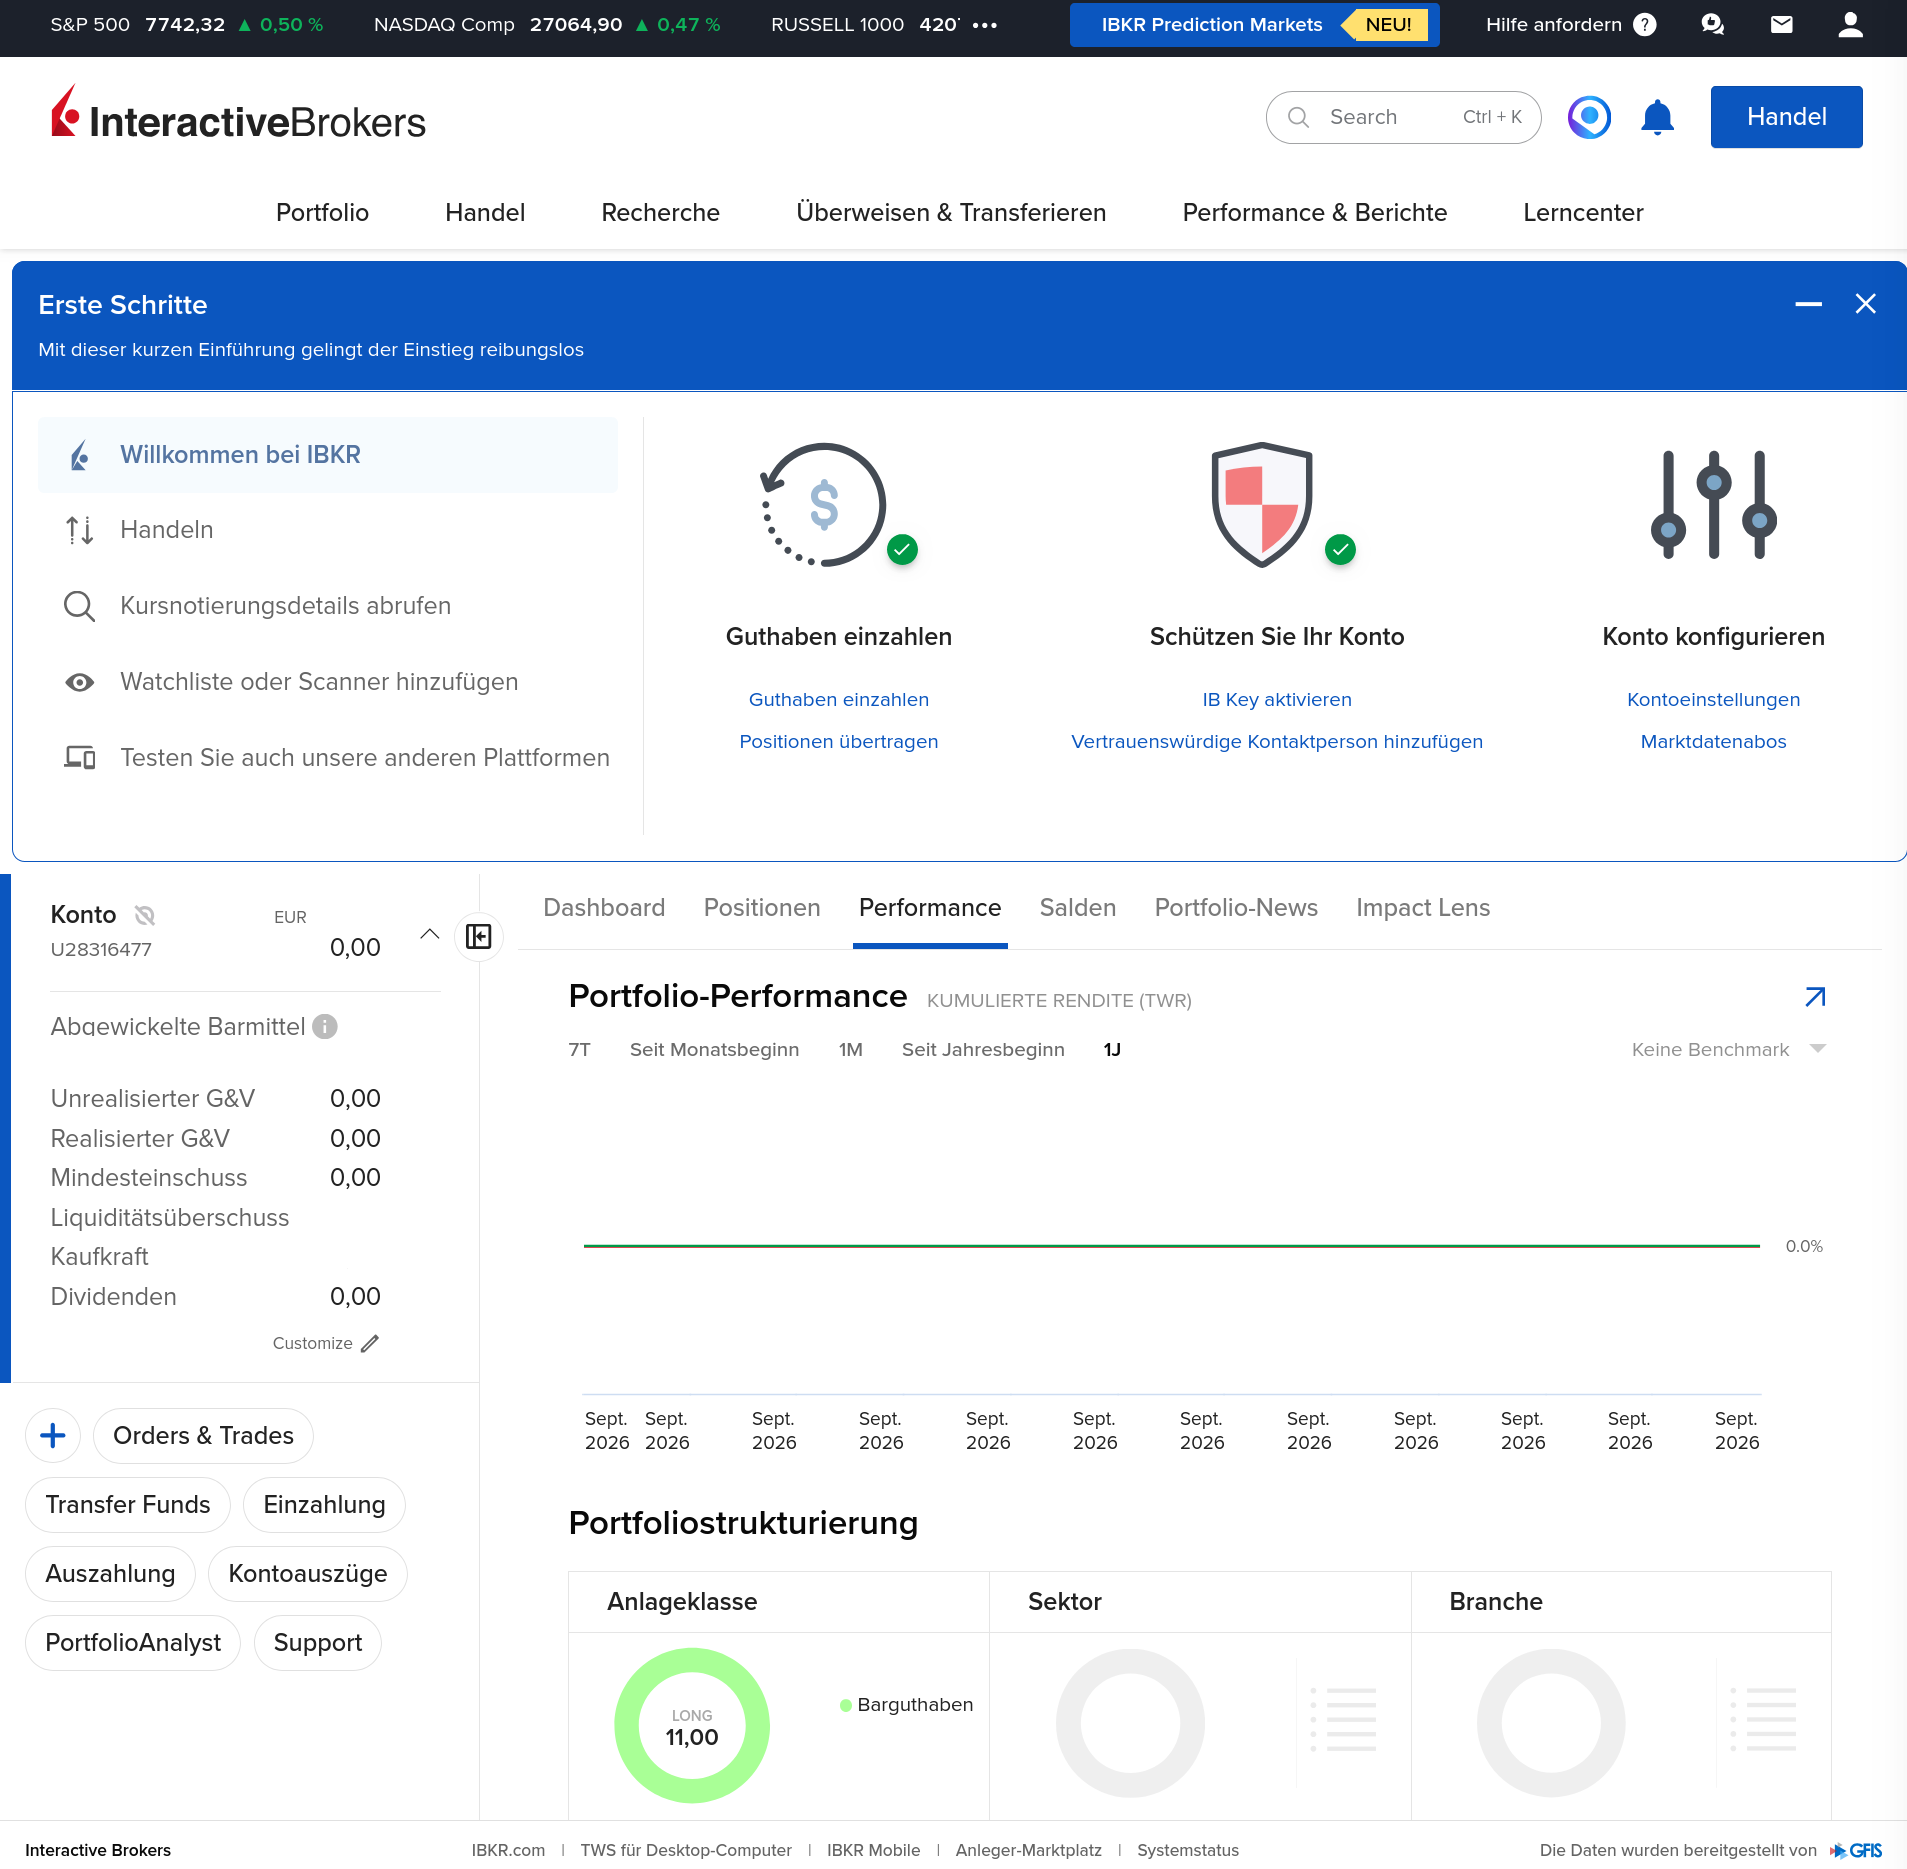Viewport: 1907px width, 1869px height.
Task: Click the PortfolioAnalyst button
Action: pyautogui.click(x=133, y=1643)
